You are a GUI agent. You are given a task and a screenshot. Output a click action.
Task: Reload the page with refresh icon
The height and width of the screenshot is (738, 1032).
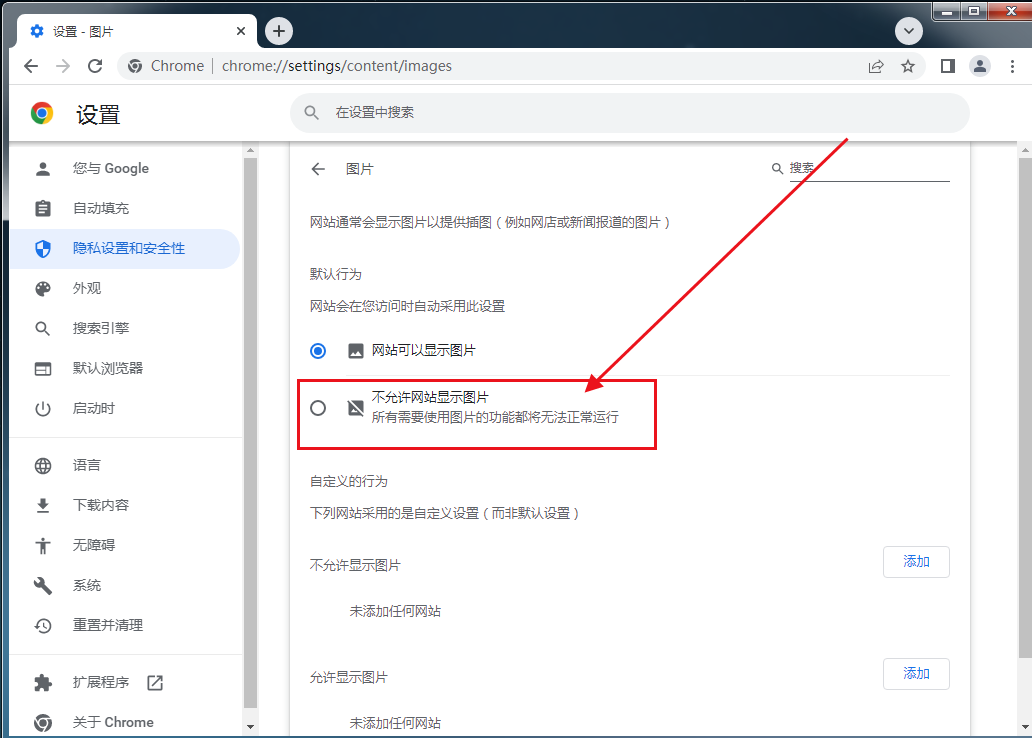pyautogui.click(x=95, y=66)
